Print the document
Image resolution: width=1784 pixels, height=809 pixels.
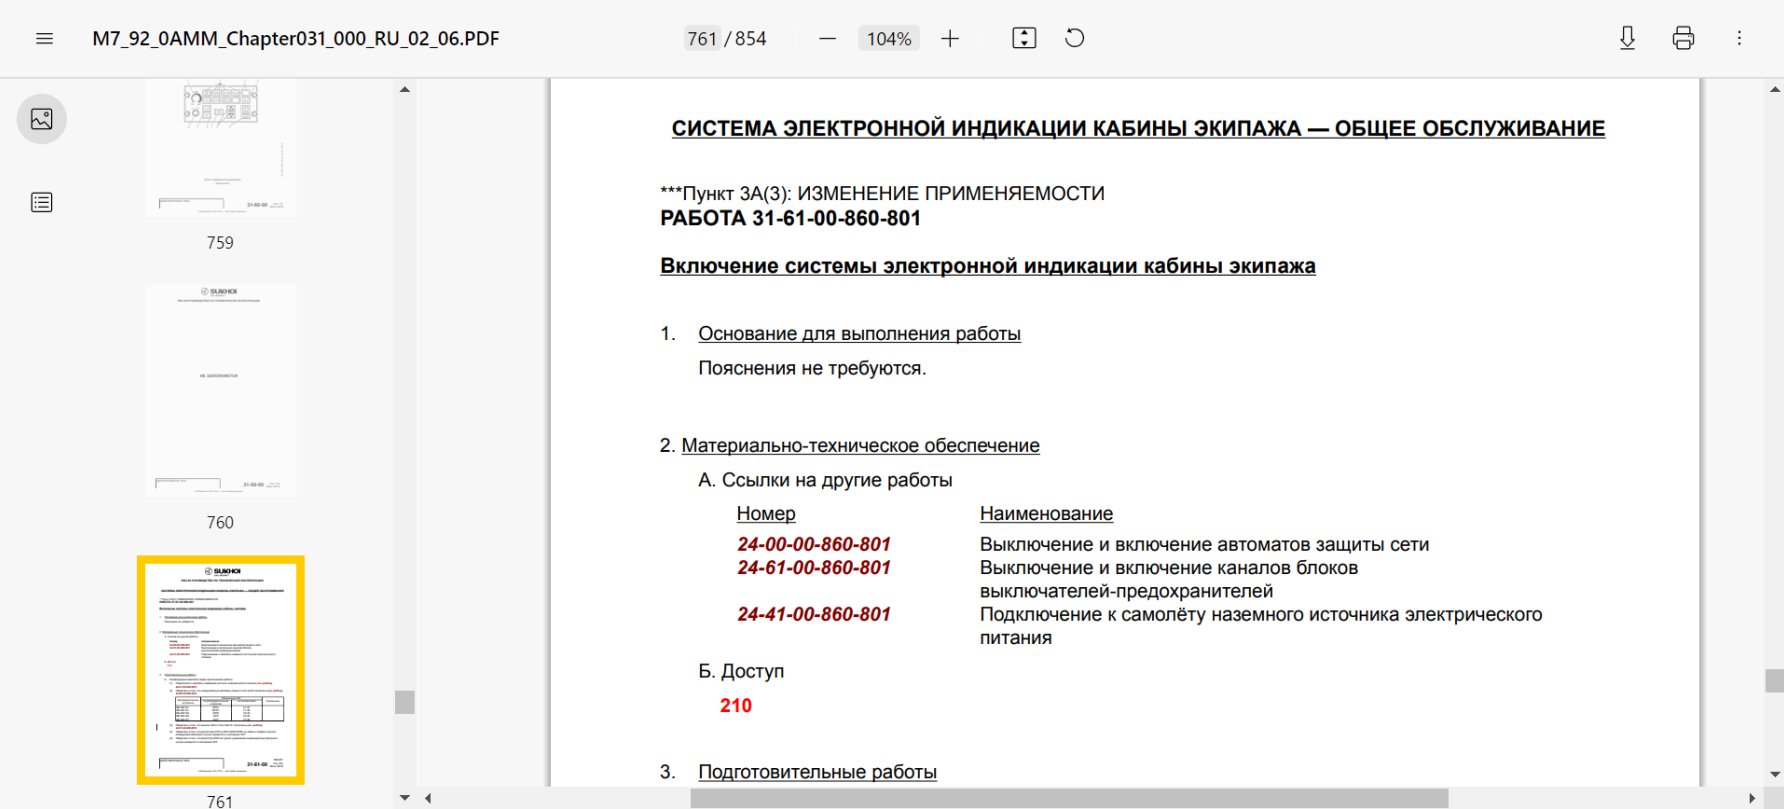click(1683, 39)
